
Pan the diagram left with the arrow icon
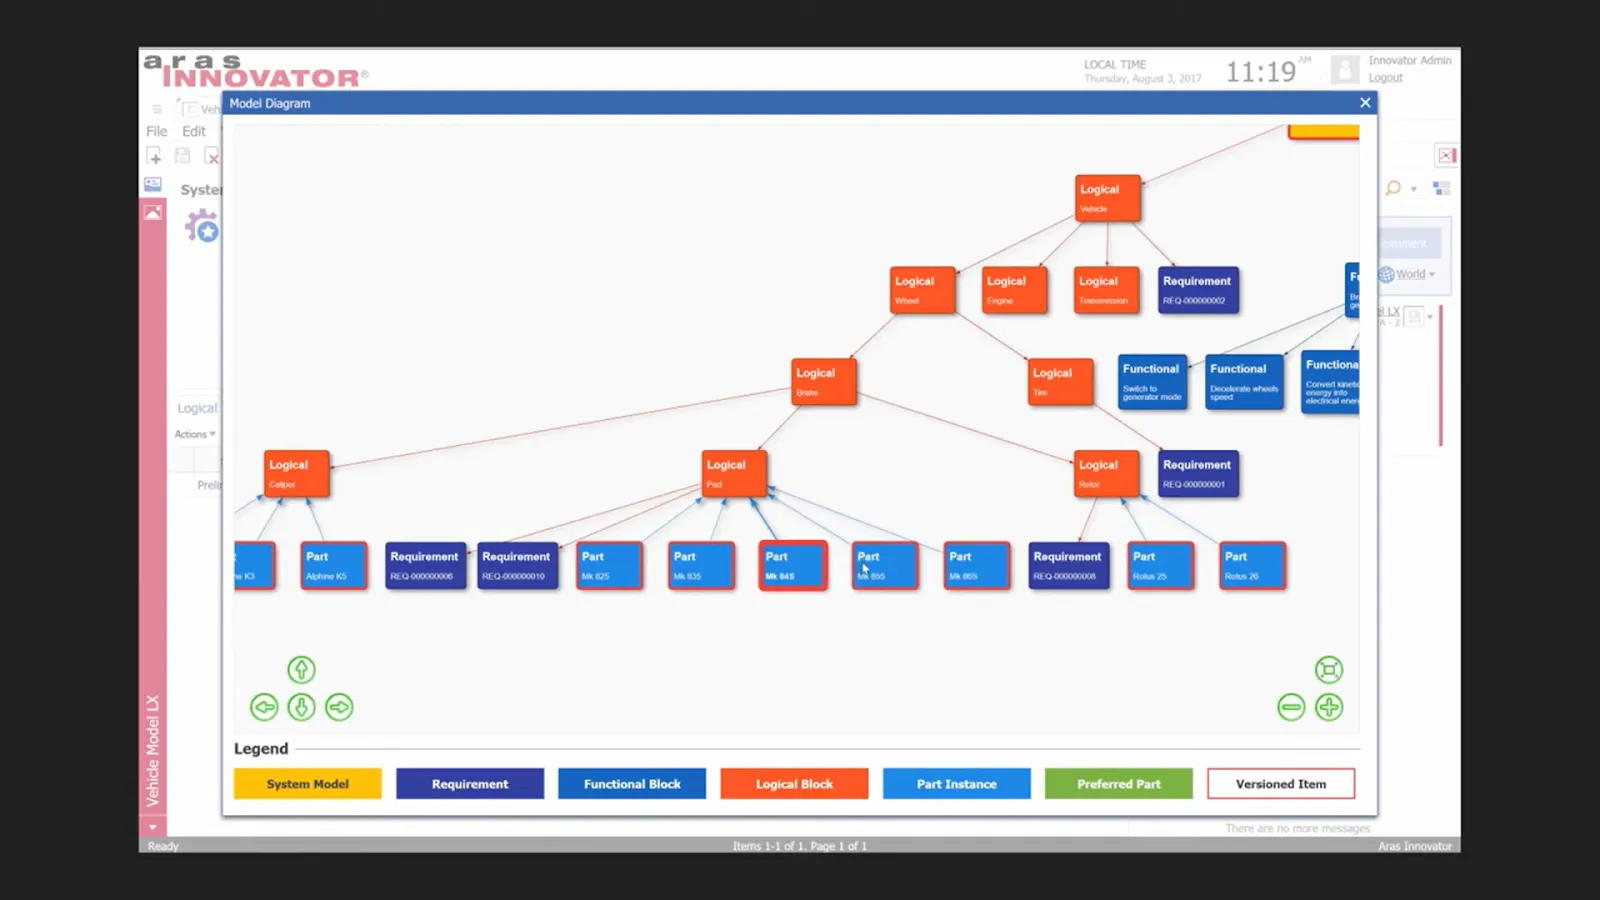point(264,707)
